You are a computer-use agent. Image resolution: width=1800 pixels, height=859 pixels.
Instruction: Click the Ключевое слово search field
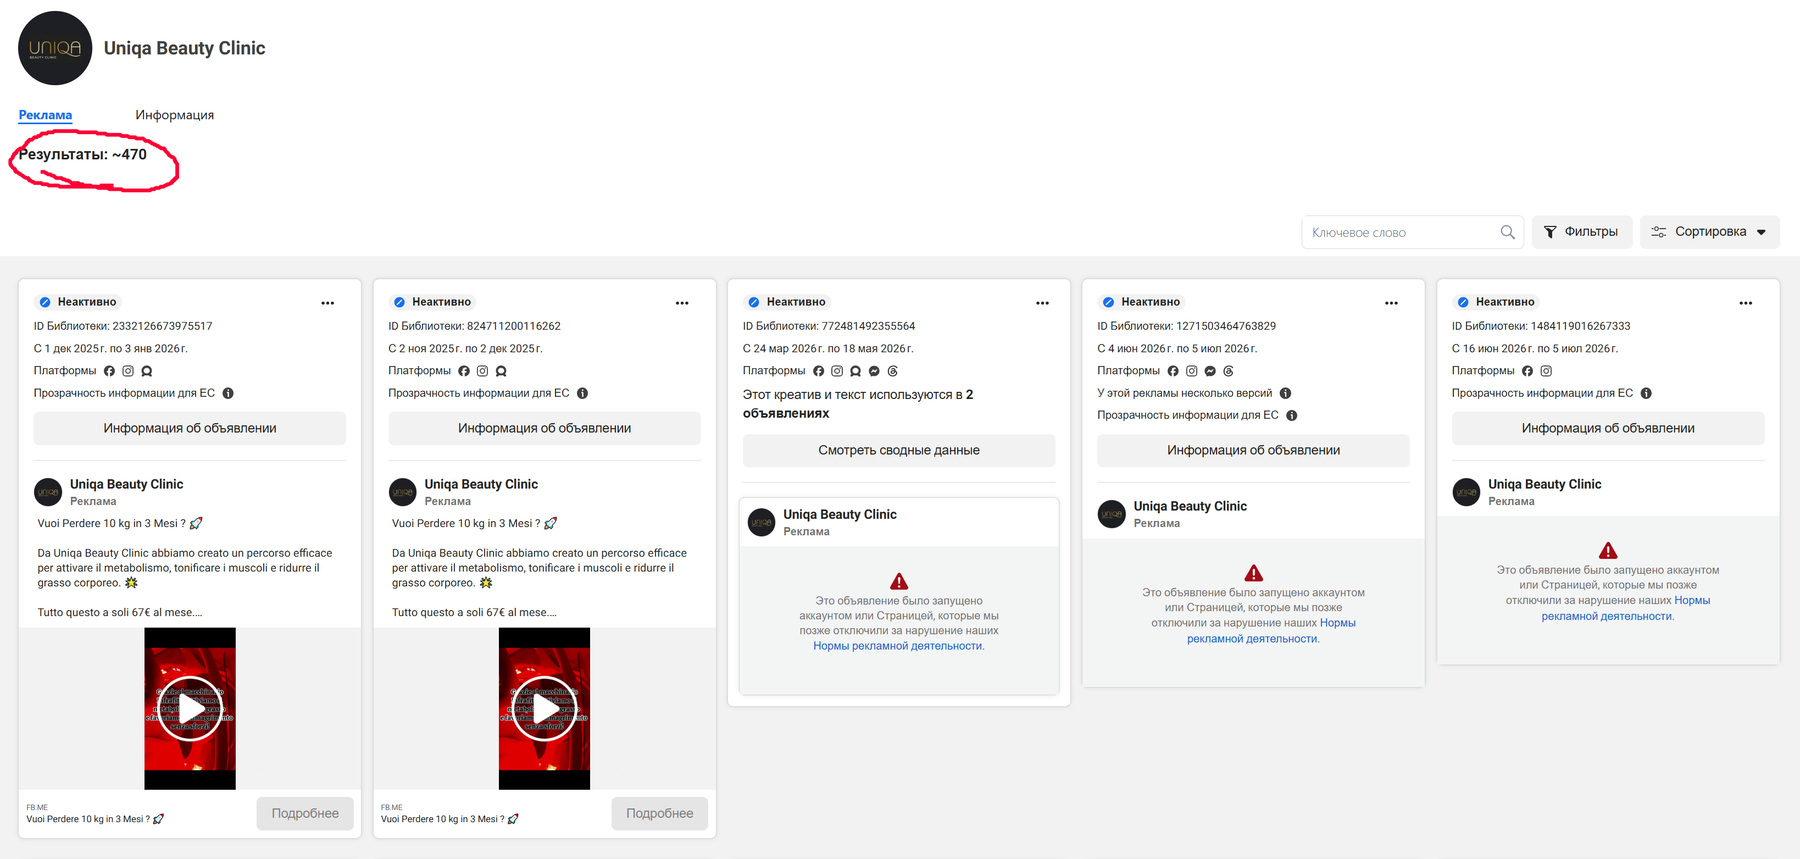[1400, 232]
